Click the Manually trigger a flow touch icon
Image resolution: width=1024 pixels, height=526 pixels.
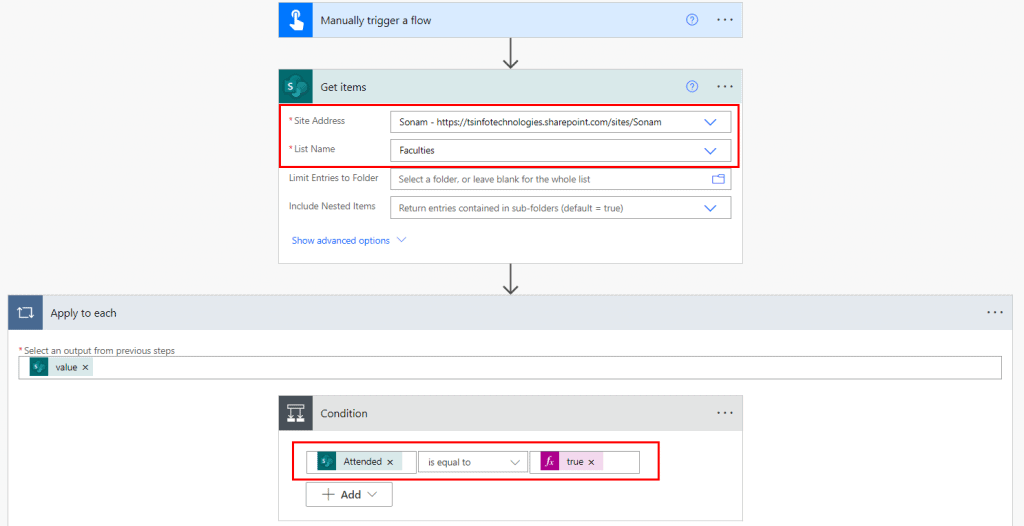point(296,20)
